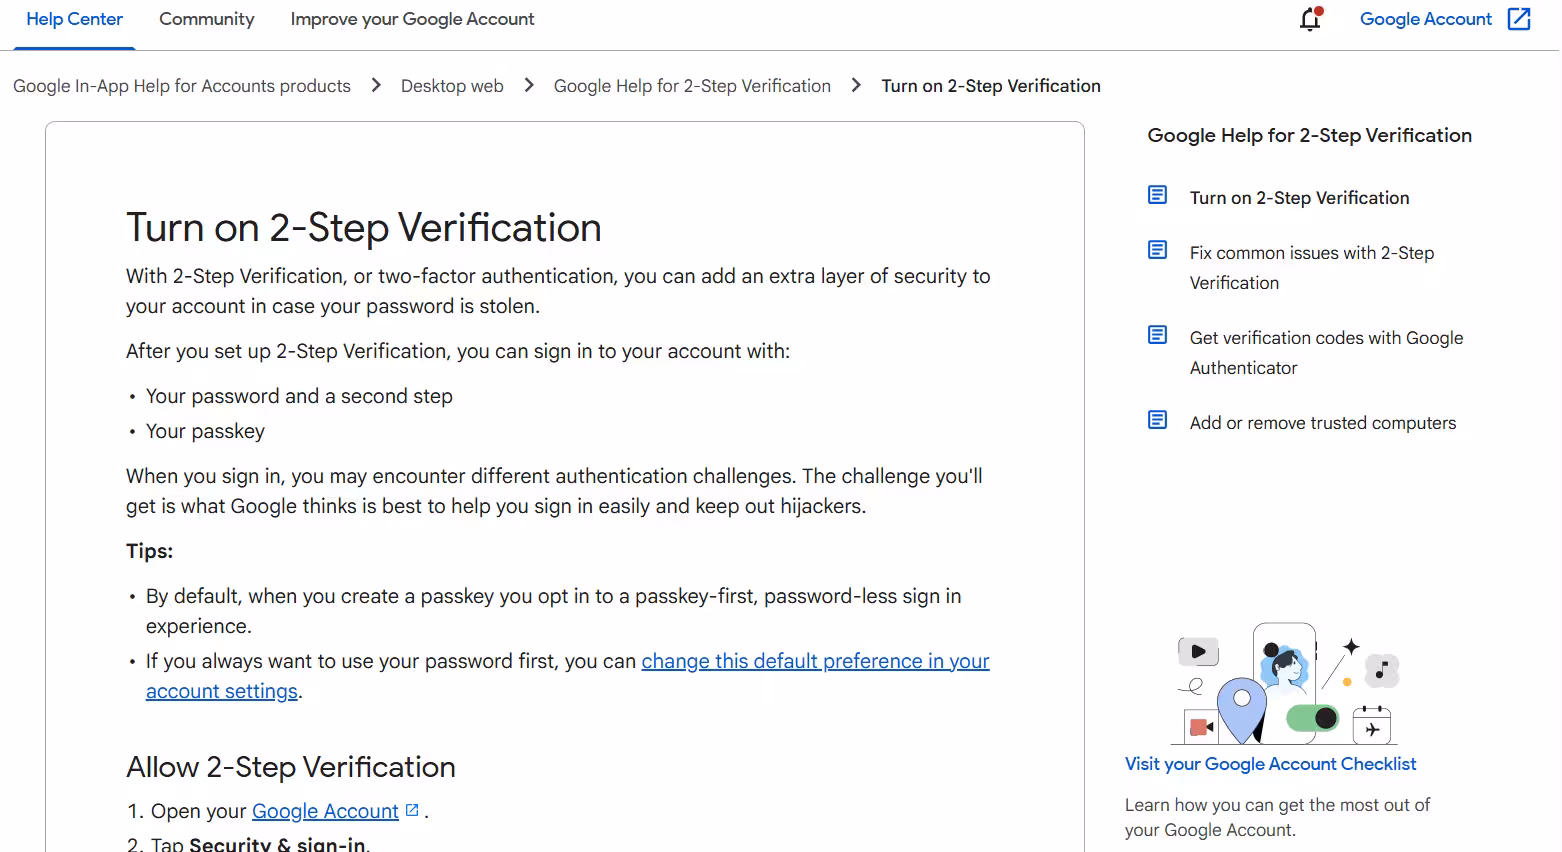Viewport: 1562px width, 852px height.
Task: Click Turn on 2-Step Verification breadcrumb text
Action: click(x=991, y=86)
